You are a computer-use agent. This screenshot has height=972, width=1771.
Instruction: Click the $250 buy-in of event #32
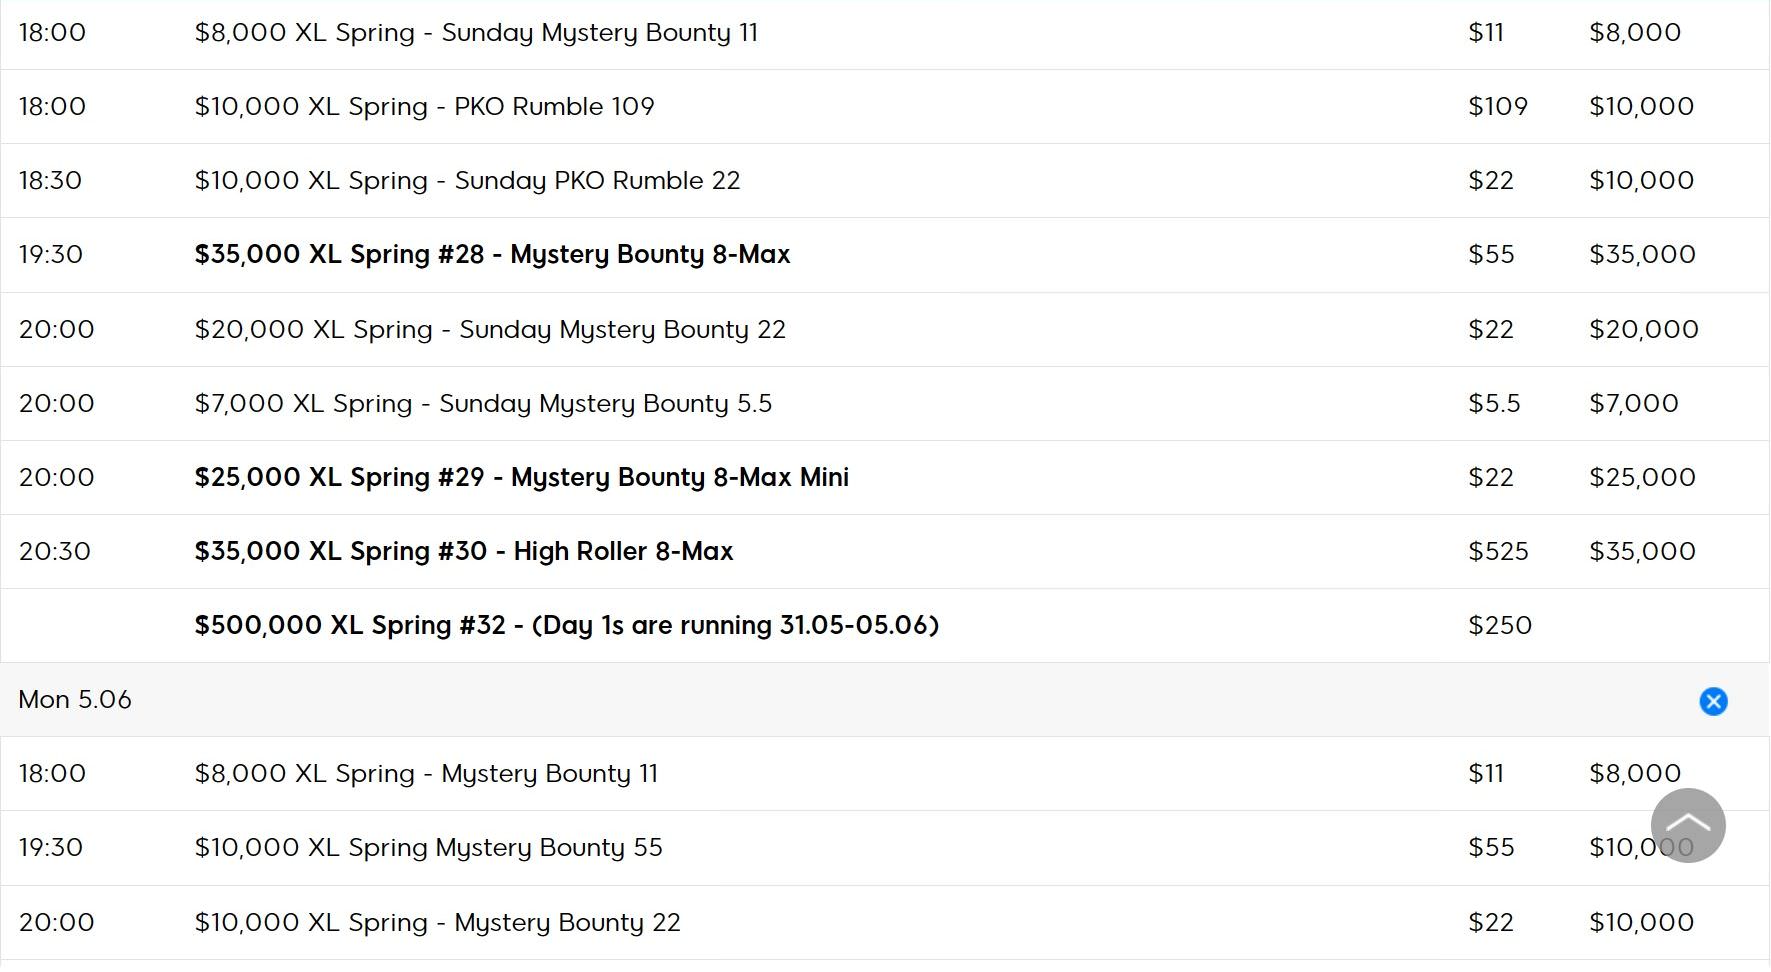[x=1499, y=626]
